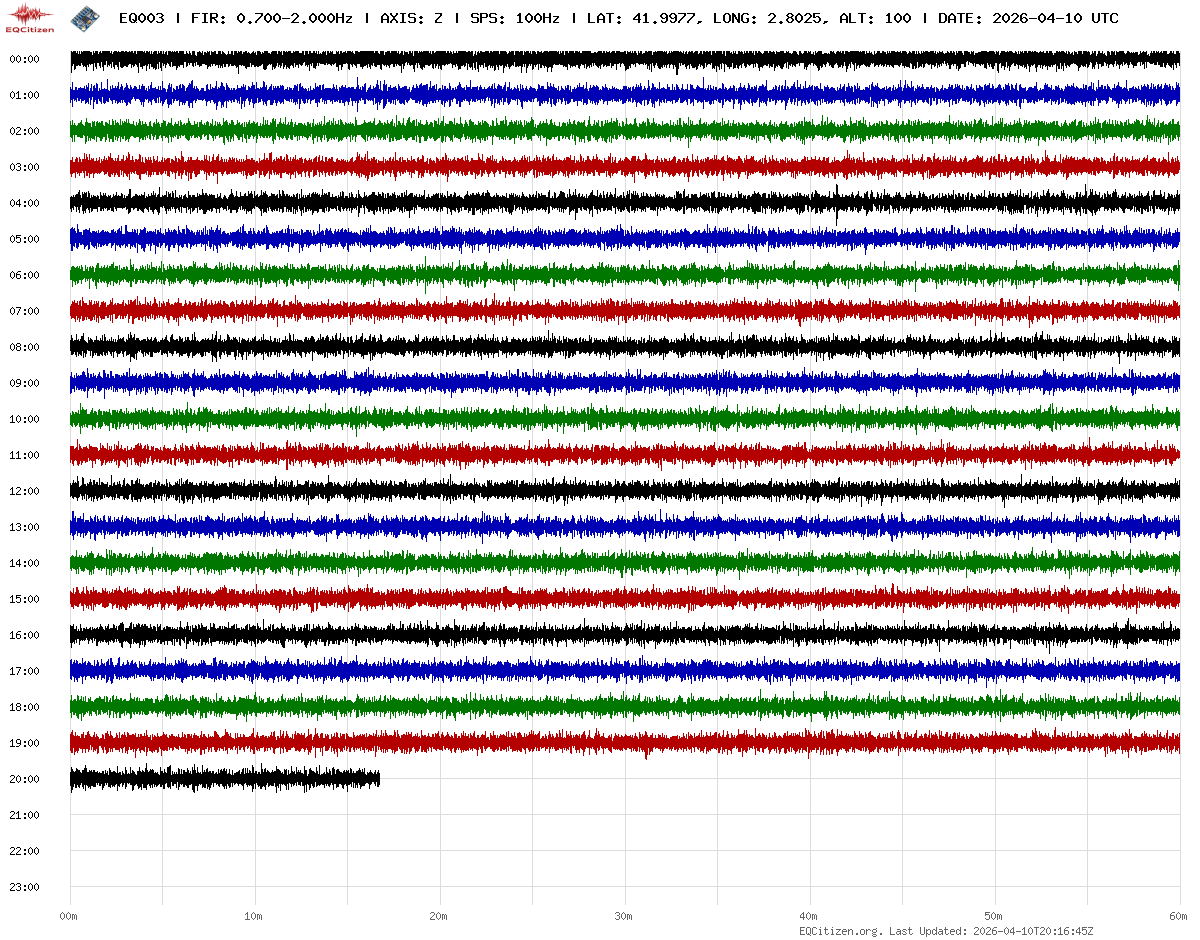This screenshot has height=940, width=1200.
Task: Click the 60m tick on the minute axis
Action: 1179,916
